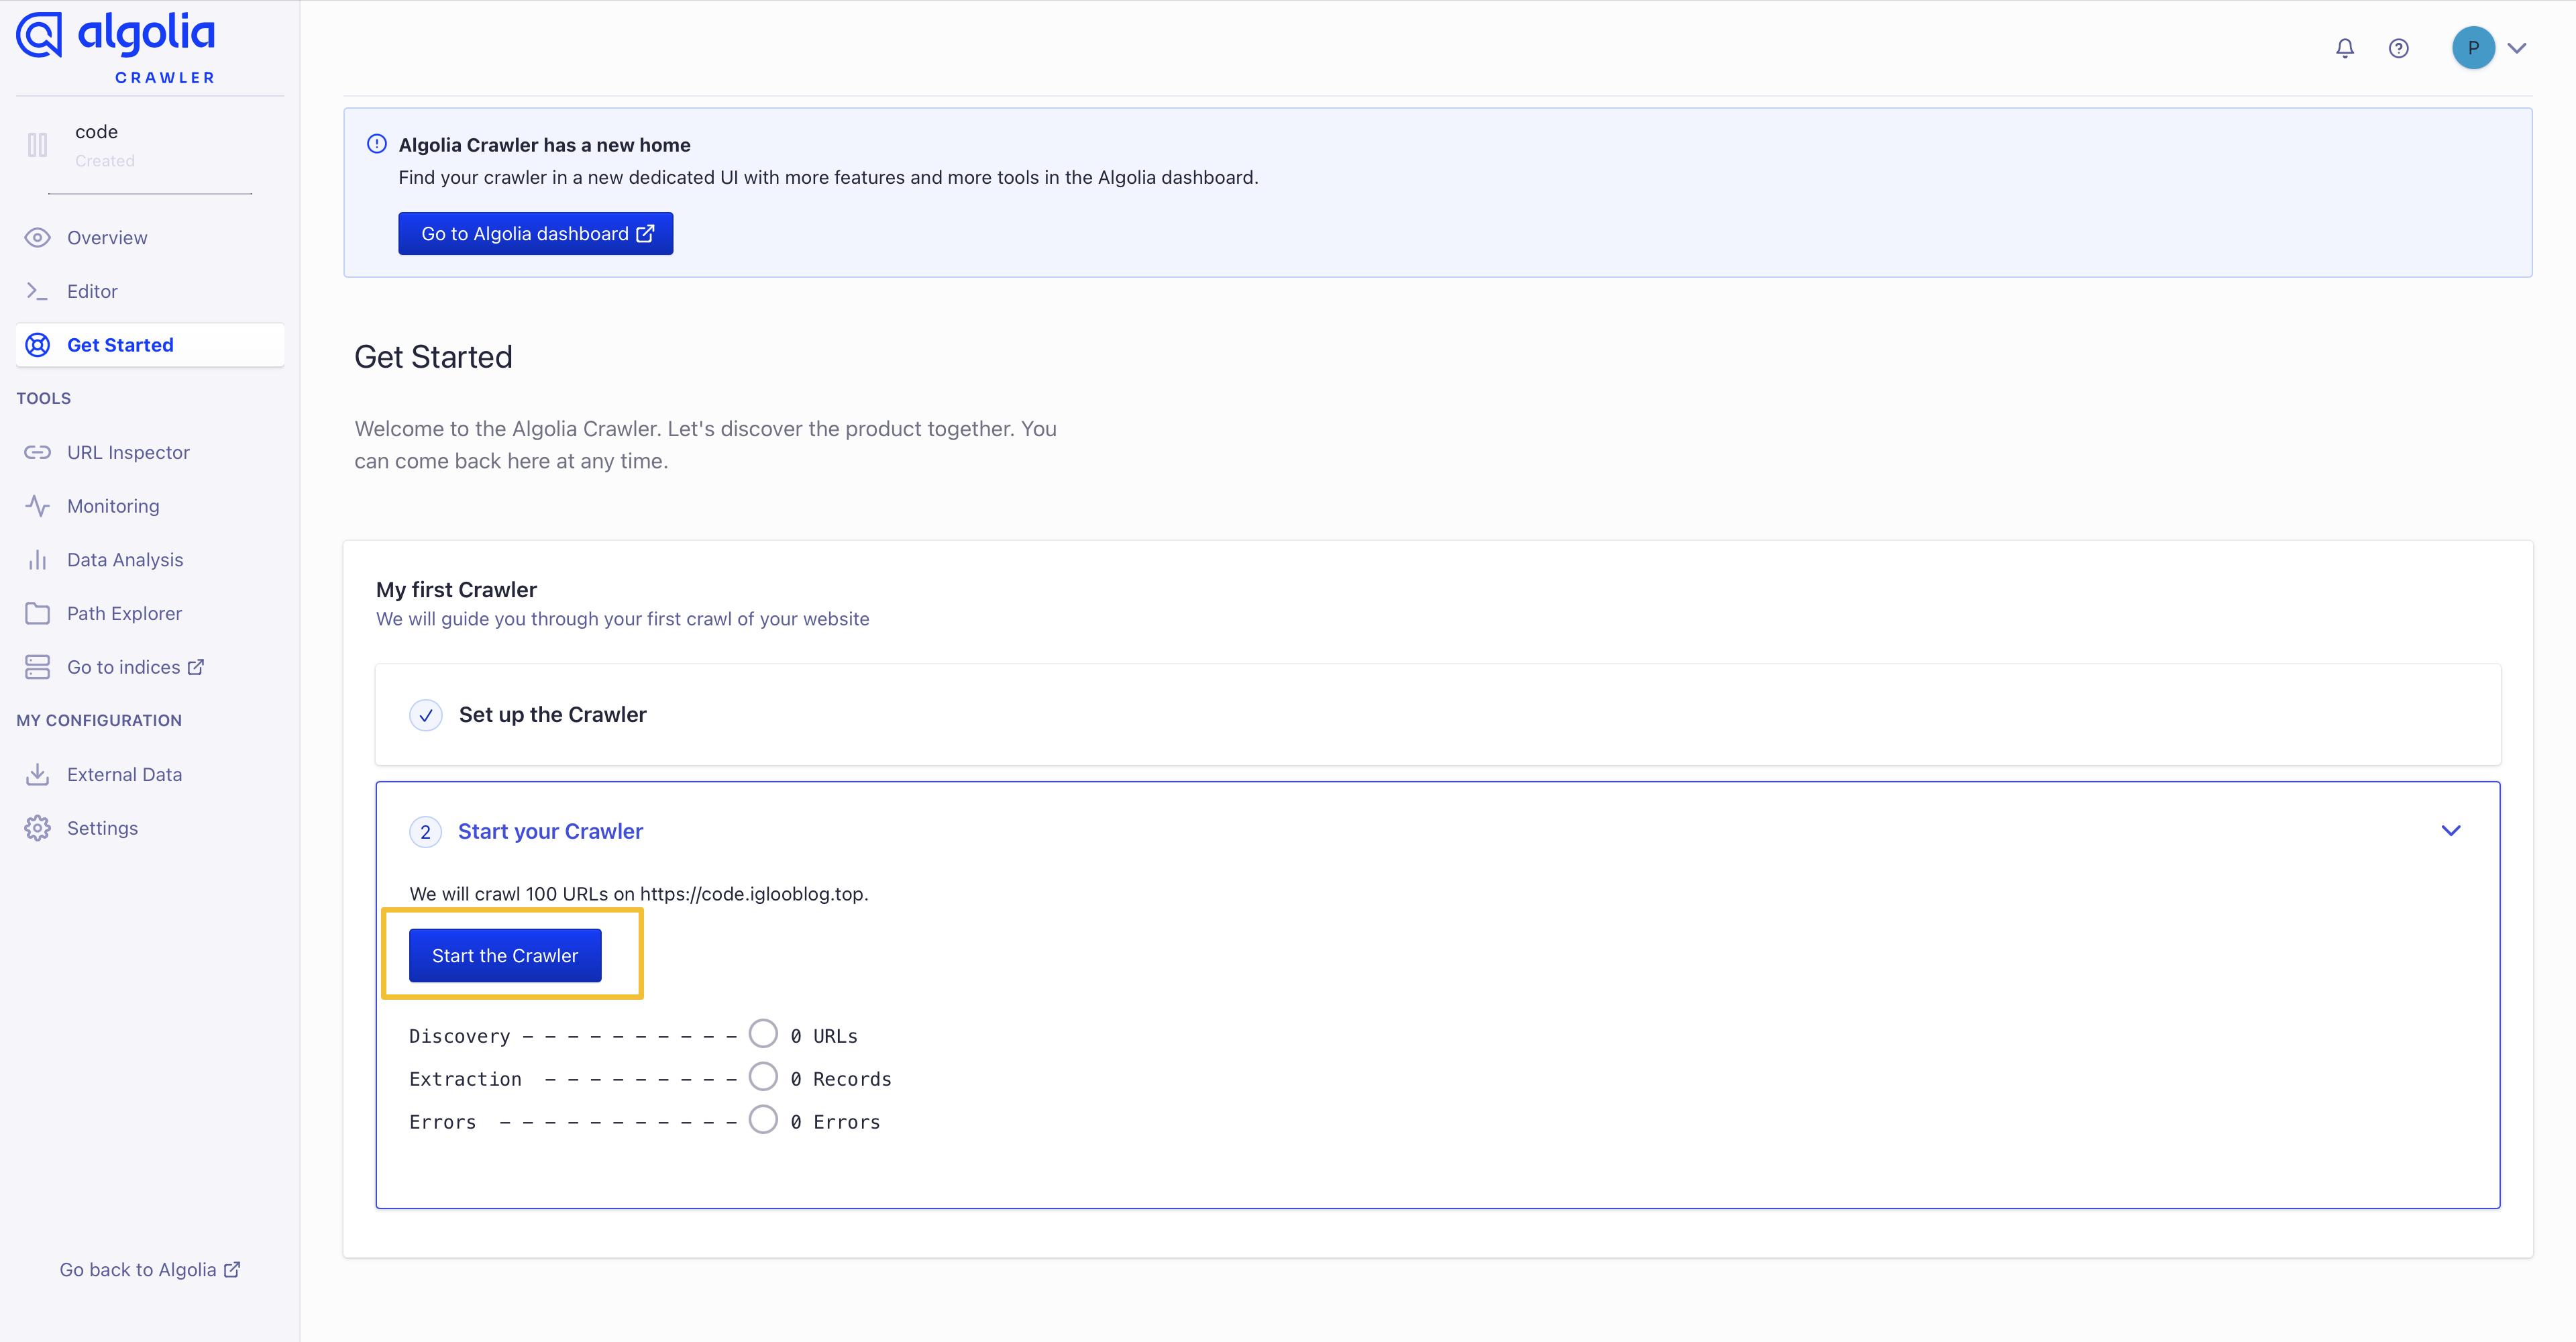Viewport: 2576px width, 1342px height.
Task: Open the help question mark icon
Action: (x=2398, y=48)
